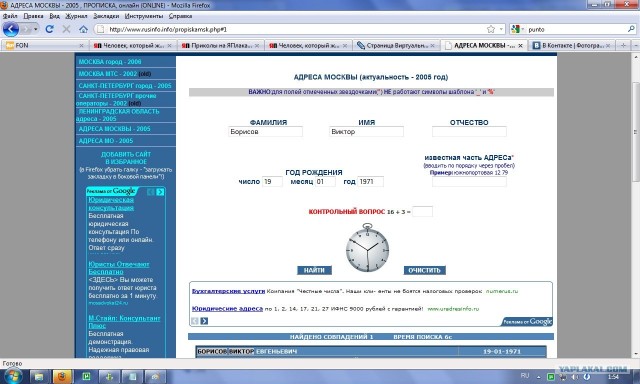The height and width of the screenshot is (384, 640).
Task: Bookmark this page with the star icon
Action: 491,29
